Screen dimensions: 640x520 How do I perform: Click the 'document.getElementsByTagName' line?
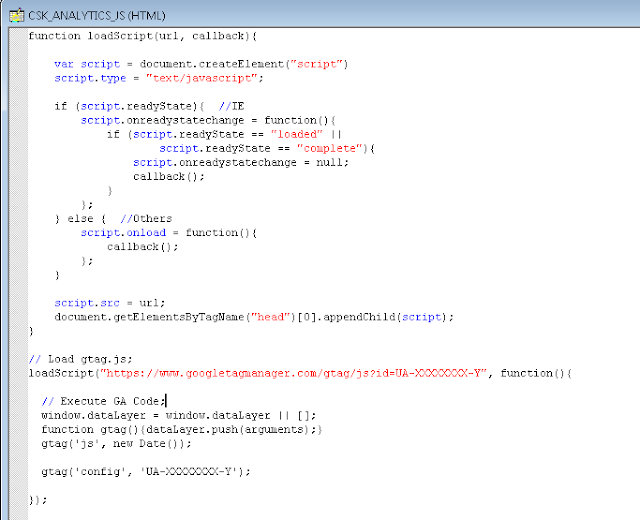coord(254,317)
